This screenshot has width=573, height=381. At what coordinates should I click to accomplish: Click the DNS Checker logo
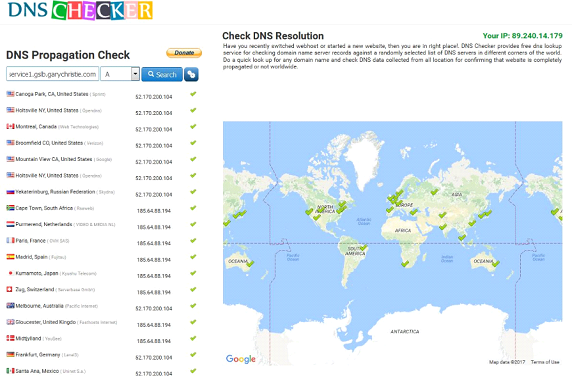(80, 10)
